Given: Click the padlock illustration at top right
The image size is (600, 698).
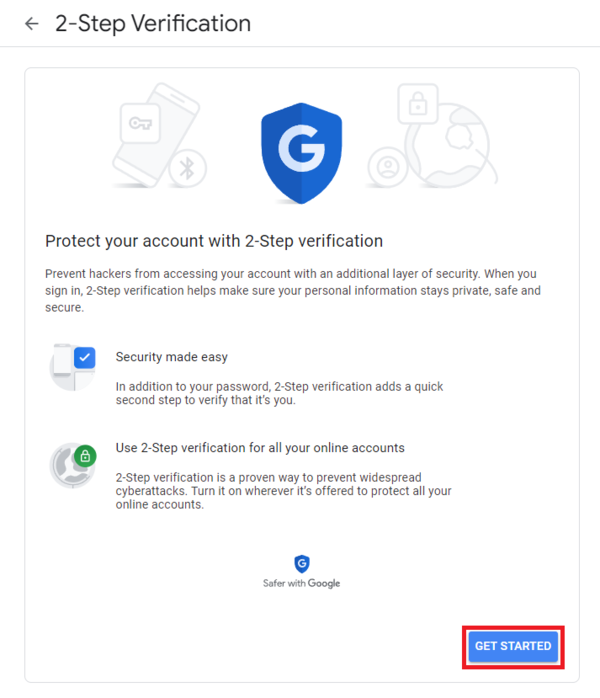Looking at the screenshot, I should [x=417, y=104].
